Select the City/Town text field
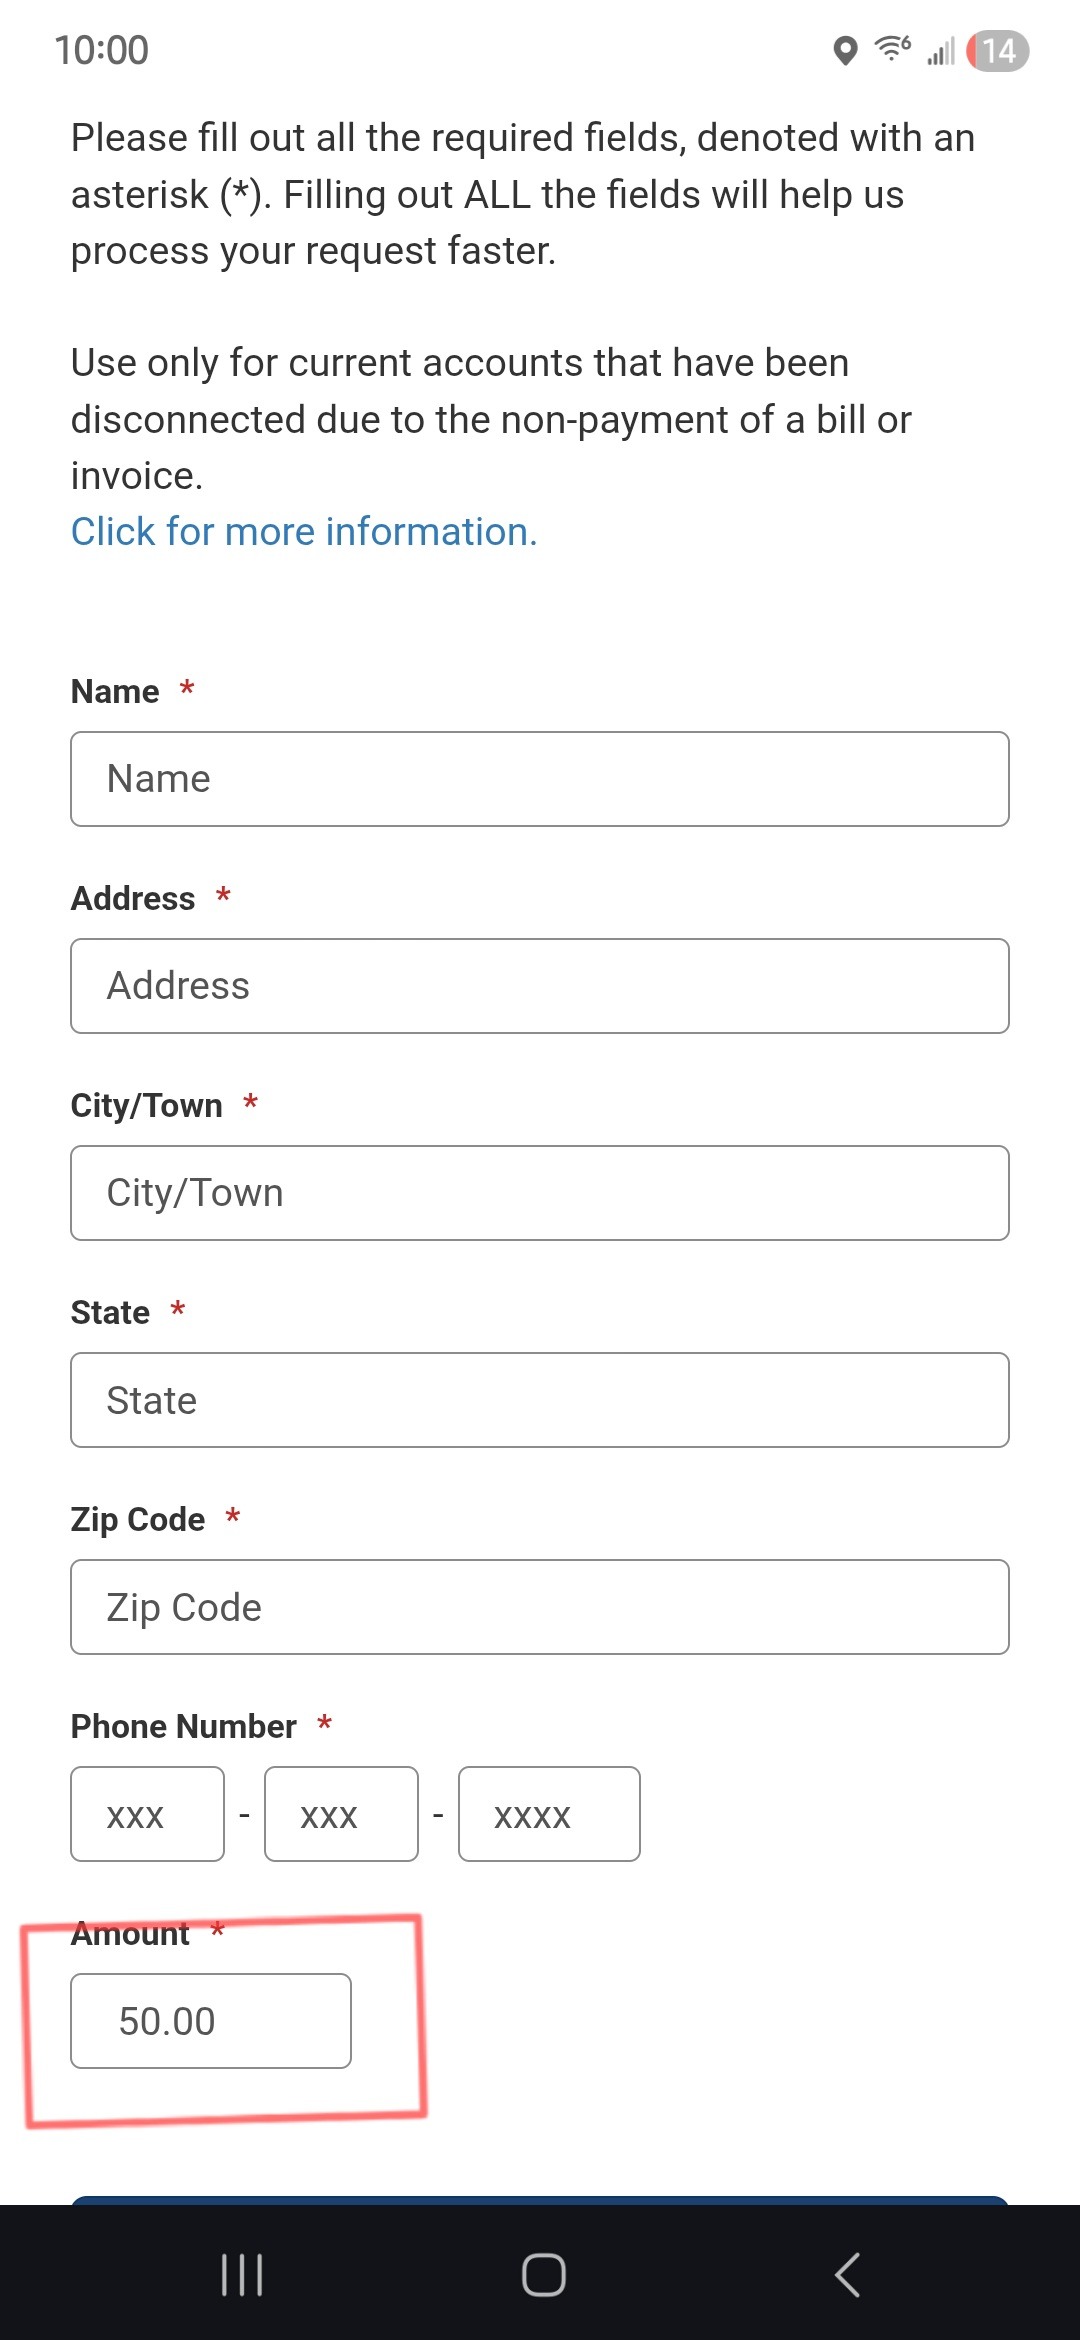Image resolution: width=1080 pixels, height=2340 pixels. (x=540, y=1193)
